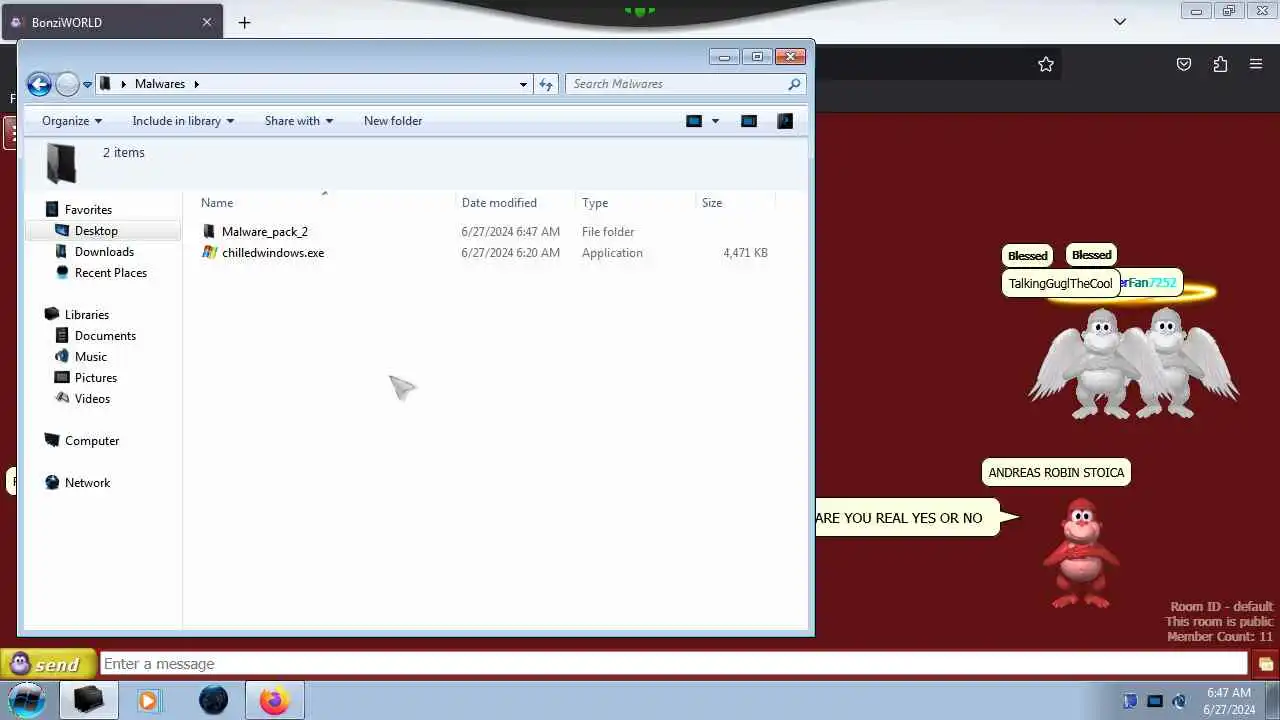Click the TalkingGuglTheCool angel Bonzi character
This screenshot has width=1280, height=720.
coord(1097,363)
